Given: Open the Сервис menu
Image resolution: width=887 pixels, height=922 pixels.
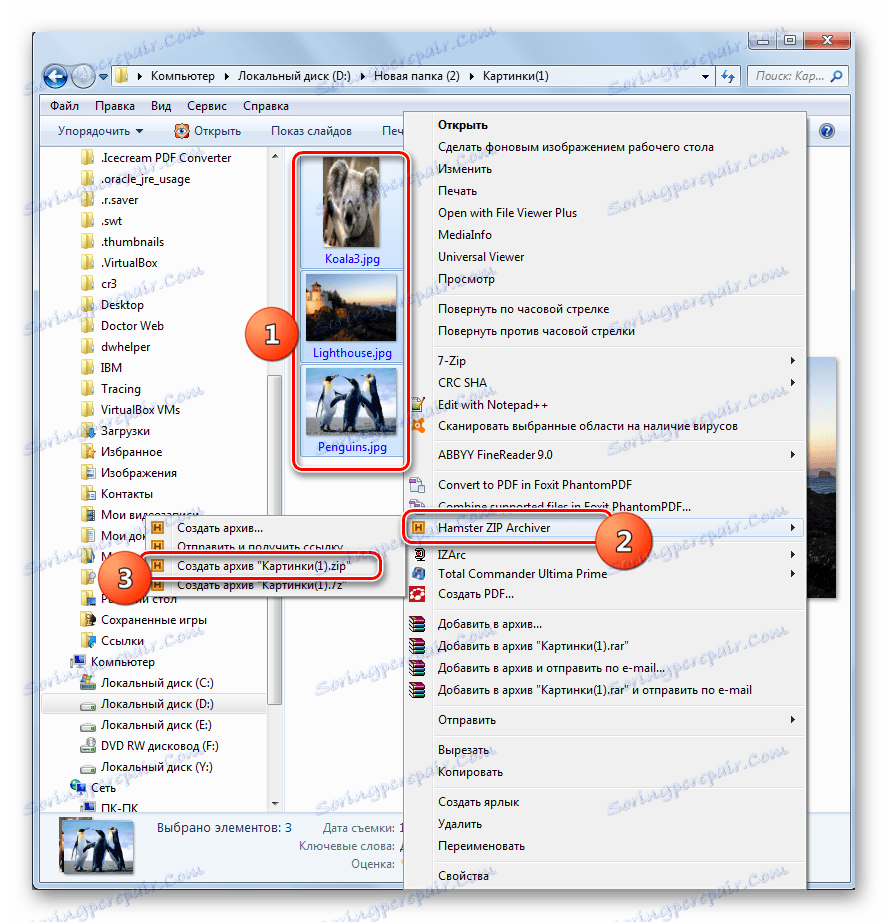Looking at the screenshot, I should 206,106.
